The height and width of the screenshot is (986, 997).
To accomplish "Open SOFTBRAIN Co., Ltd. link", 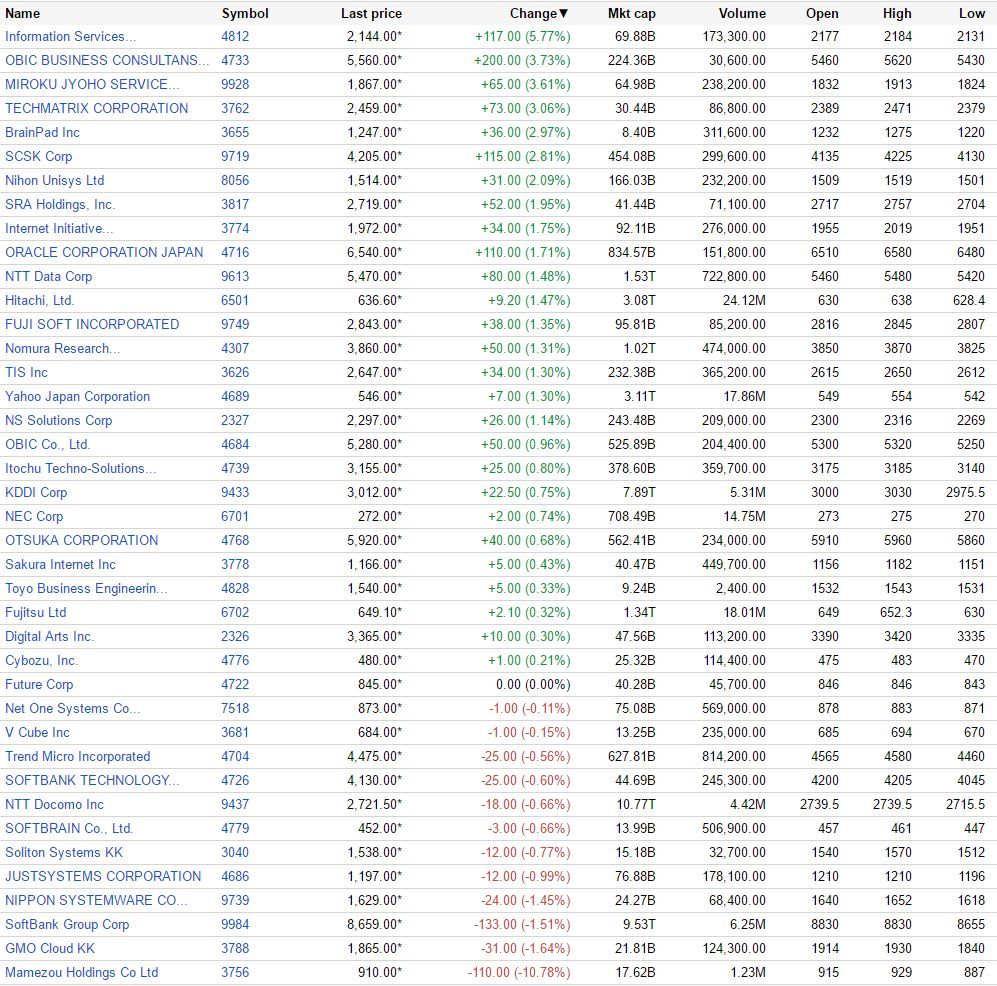I will tap(69, 828).
